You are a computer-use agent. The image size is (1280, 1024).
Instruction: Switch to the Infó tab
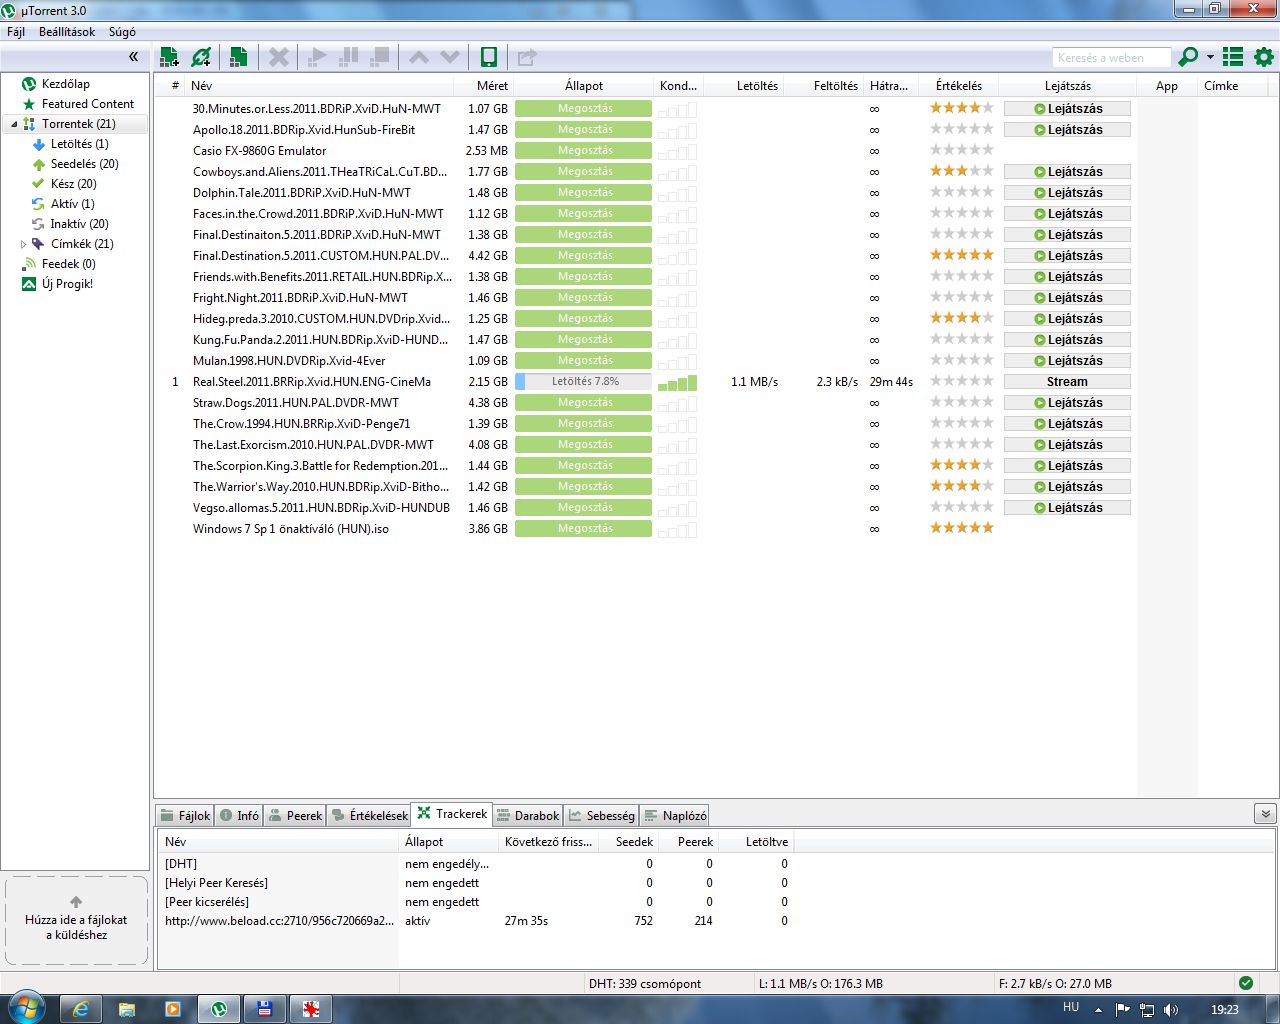[x=239, y=815]
